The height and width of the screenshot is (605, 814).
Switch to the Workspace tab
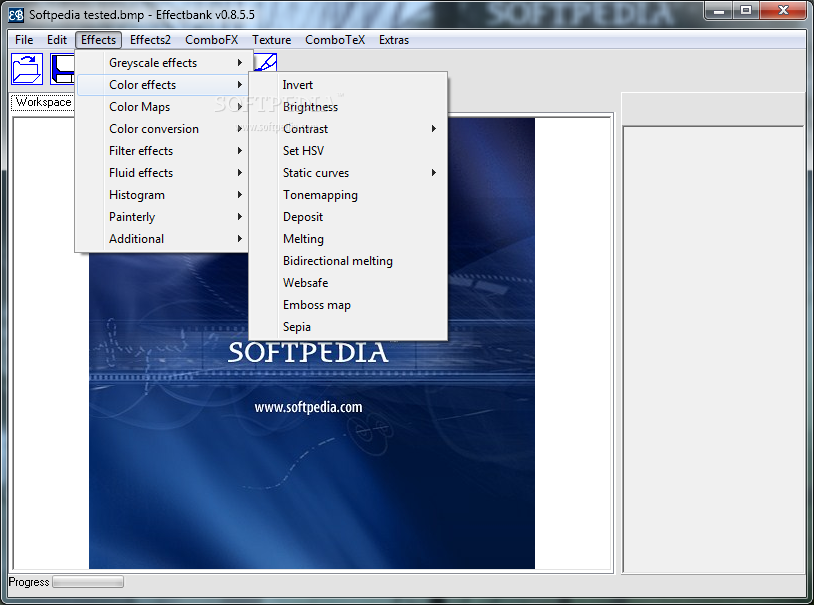click(x=43, y=102)
